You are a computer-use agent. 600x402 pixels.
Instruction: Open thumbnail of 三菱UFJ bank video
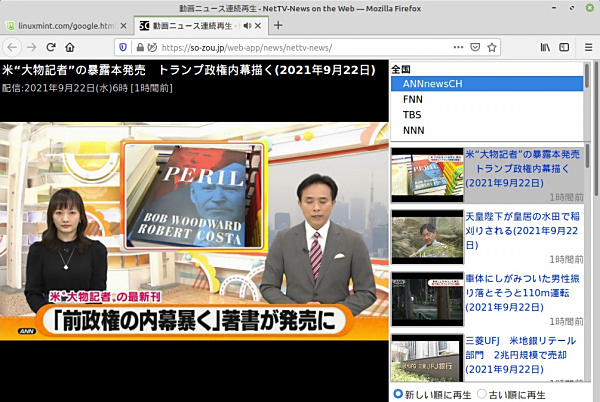point(427,358)
